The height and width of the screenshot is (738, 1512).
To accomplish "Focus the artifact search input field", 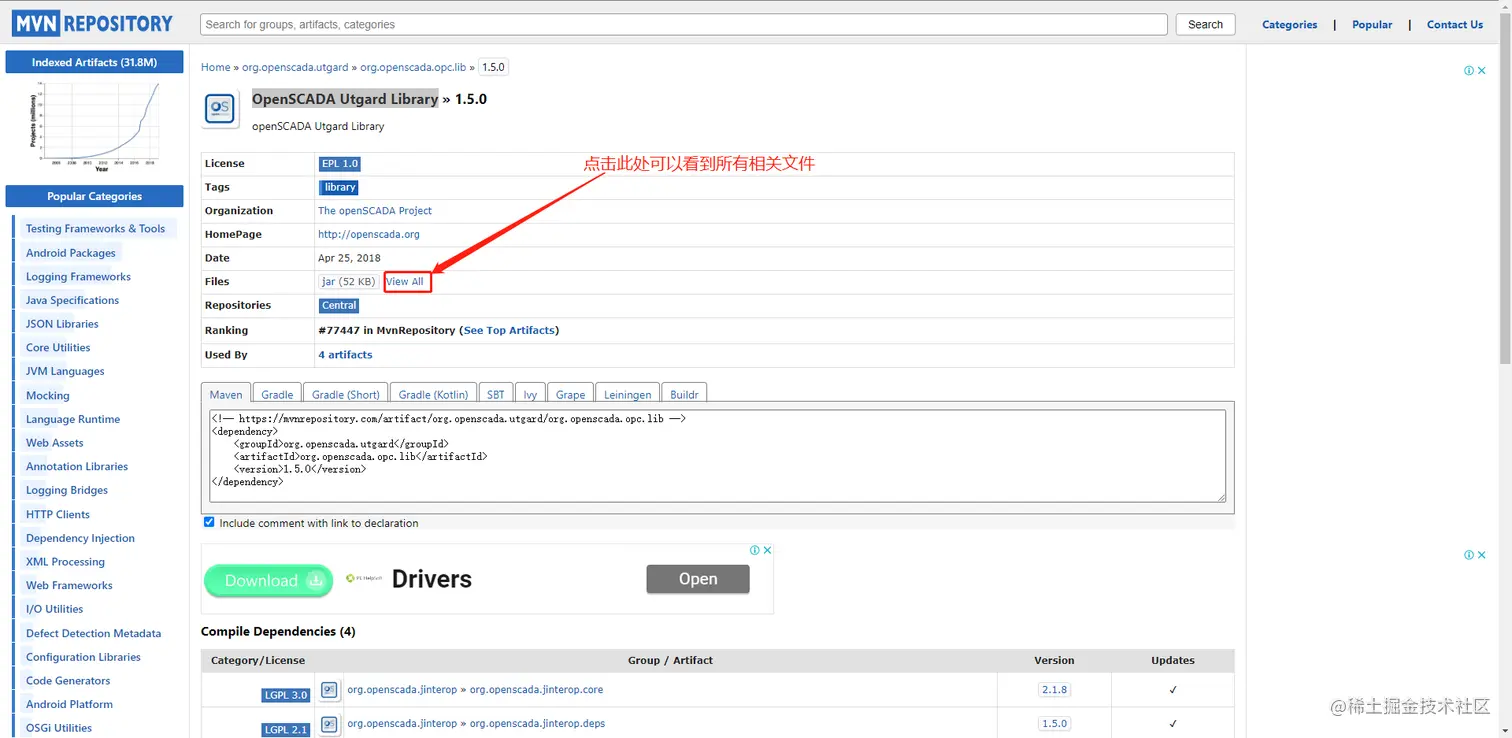I will (684, 24).
